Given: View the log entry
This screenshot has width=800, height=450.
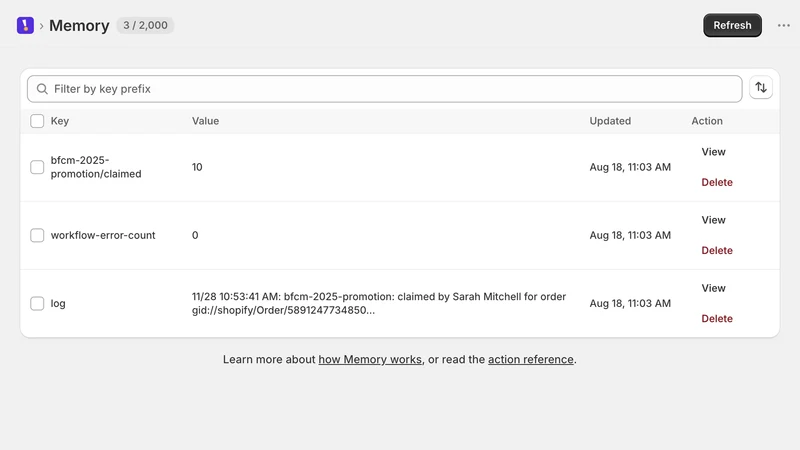Looking at the screenshot, I should (713, 288).
